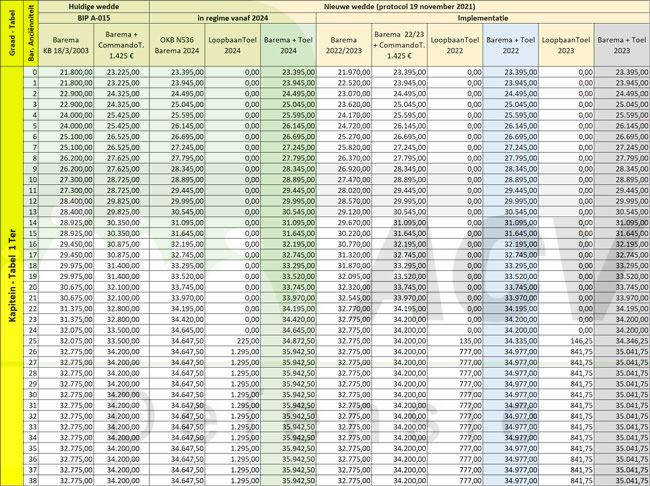The width and height of the screenshot is (650, 486).
Task: Click the 146,25 LoopbaanToel 2023 cell
Action: click(x=566, y=341)
